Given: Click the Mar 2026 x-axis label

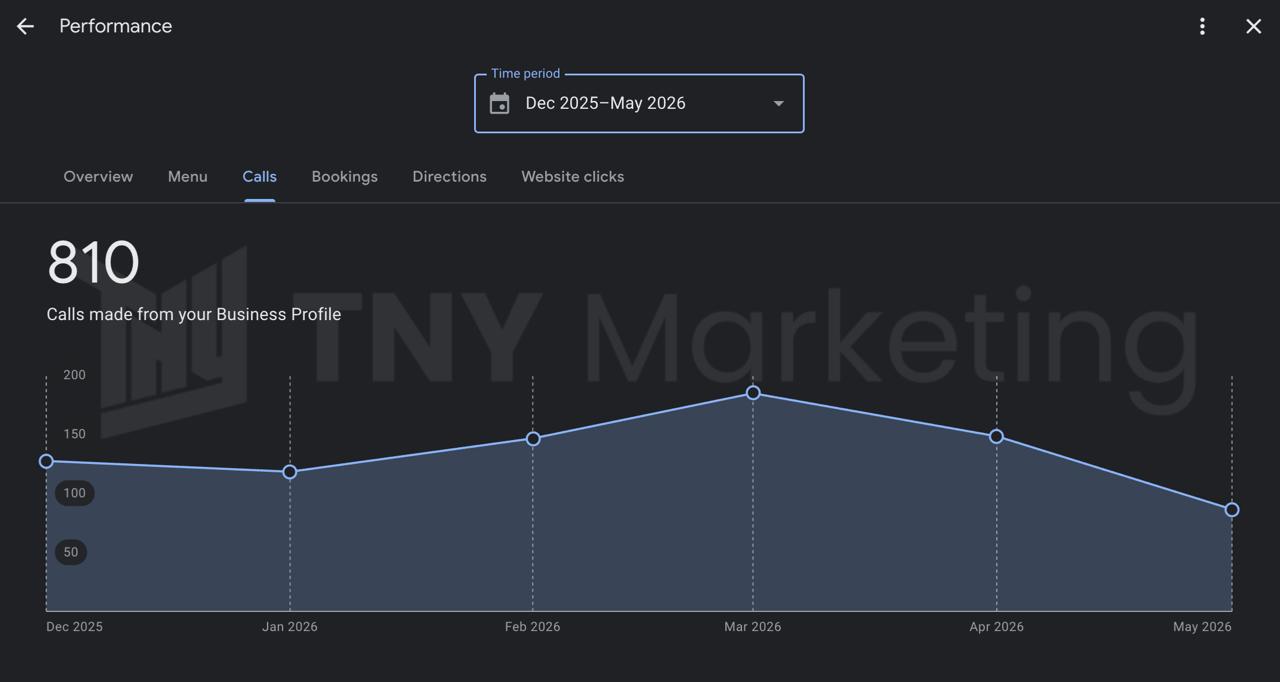Looking at the screenshot, I should [753, 627].
